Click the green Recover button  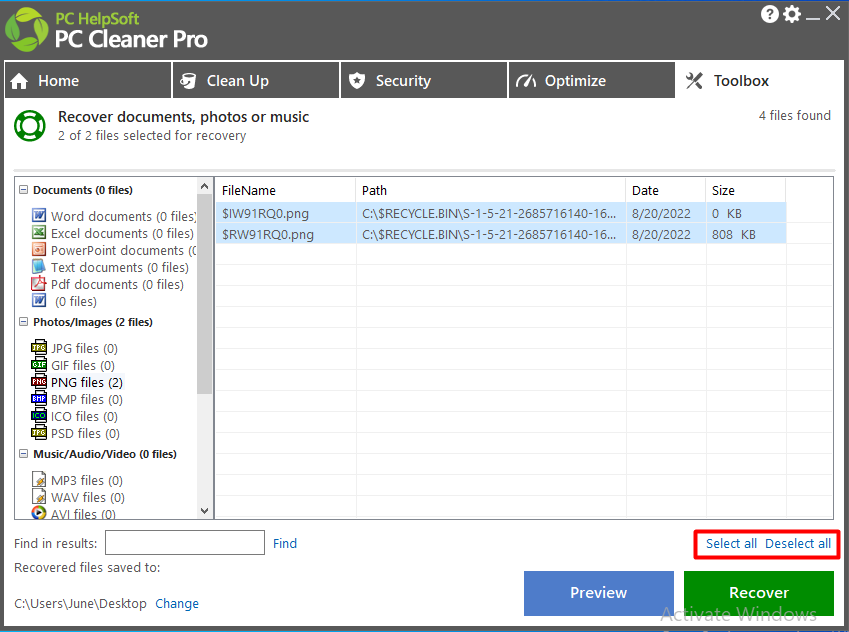759,593
